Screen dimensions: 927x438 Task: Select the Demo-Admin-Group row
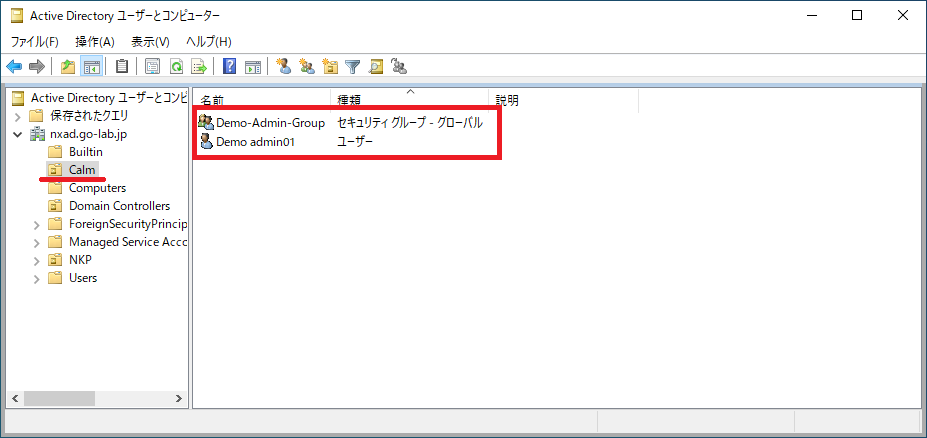tap(270, 123)
